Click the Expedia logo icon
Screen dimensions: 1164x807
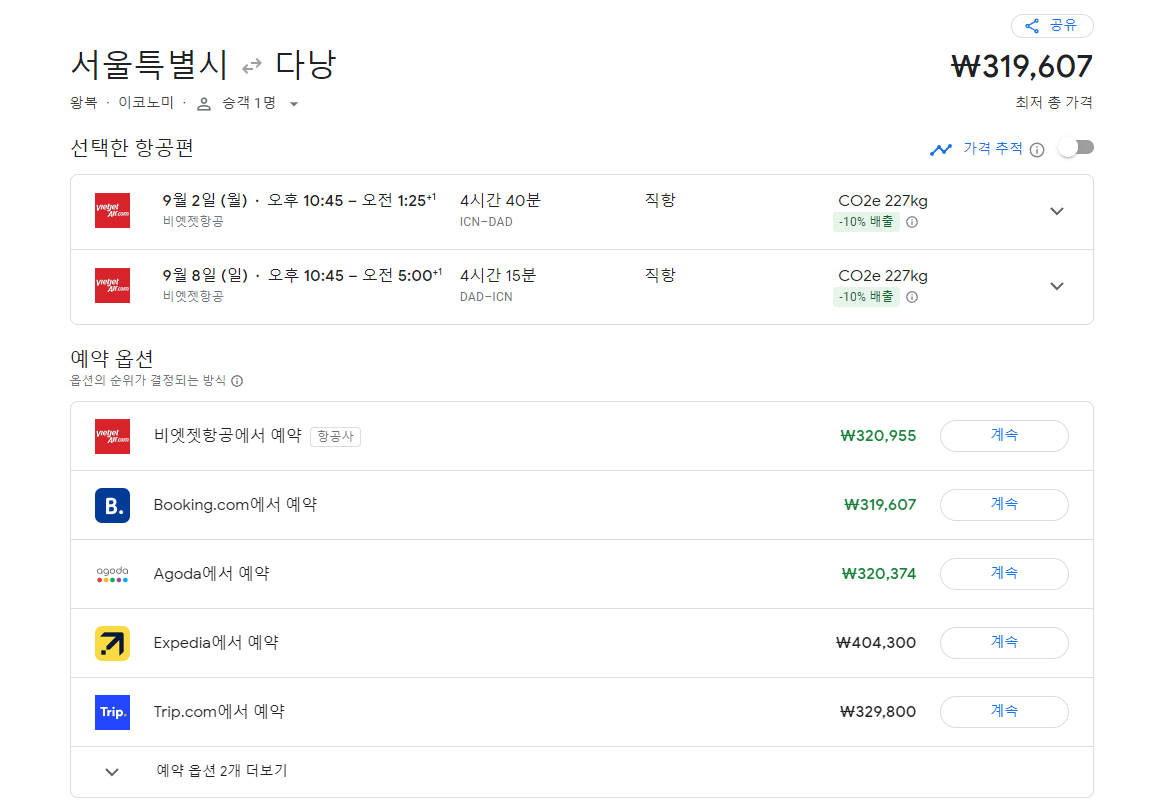click(x=112, y=643)
